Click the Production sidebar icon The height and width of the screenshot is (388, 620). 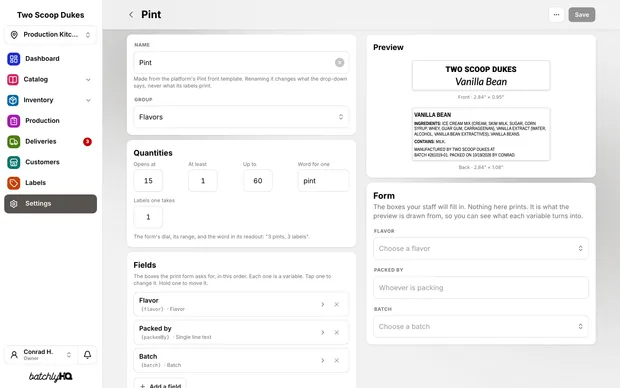[x=14, y=121]
